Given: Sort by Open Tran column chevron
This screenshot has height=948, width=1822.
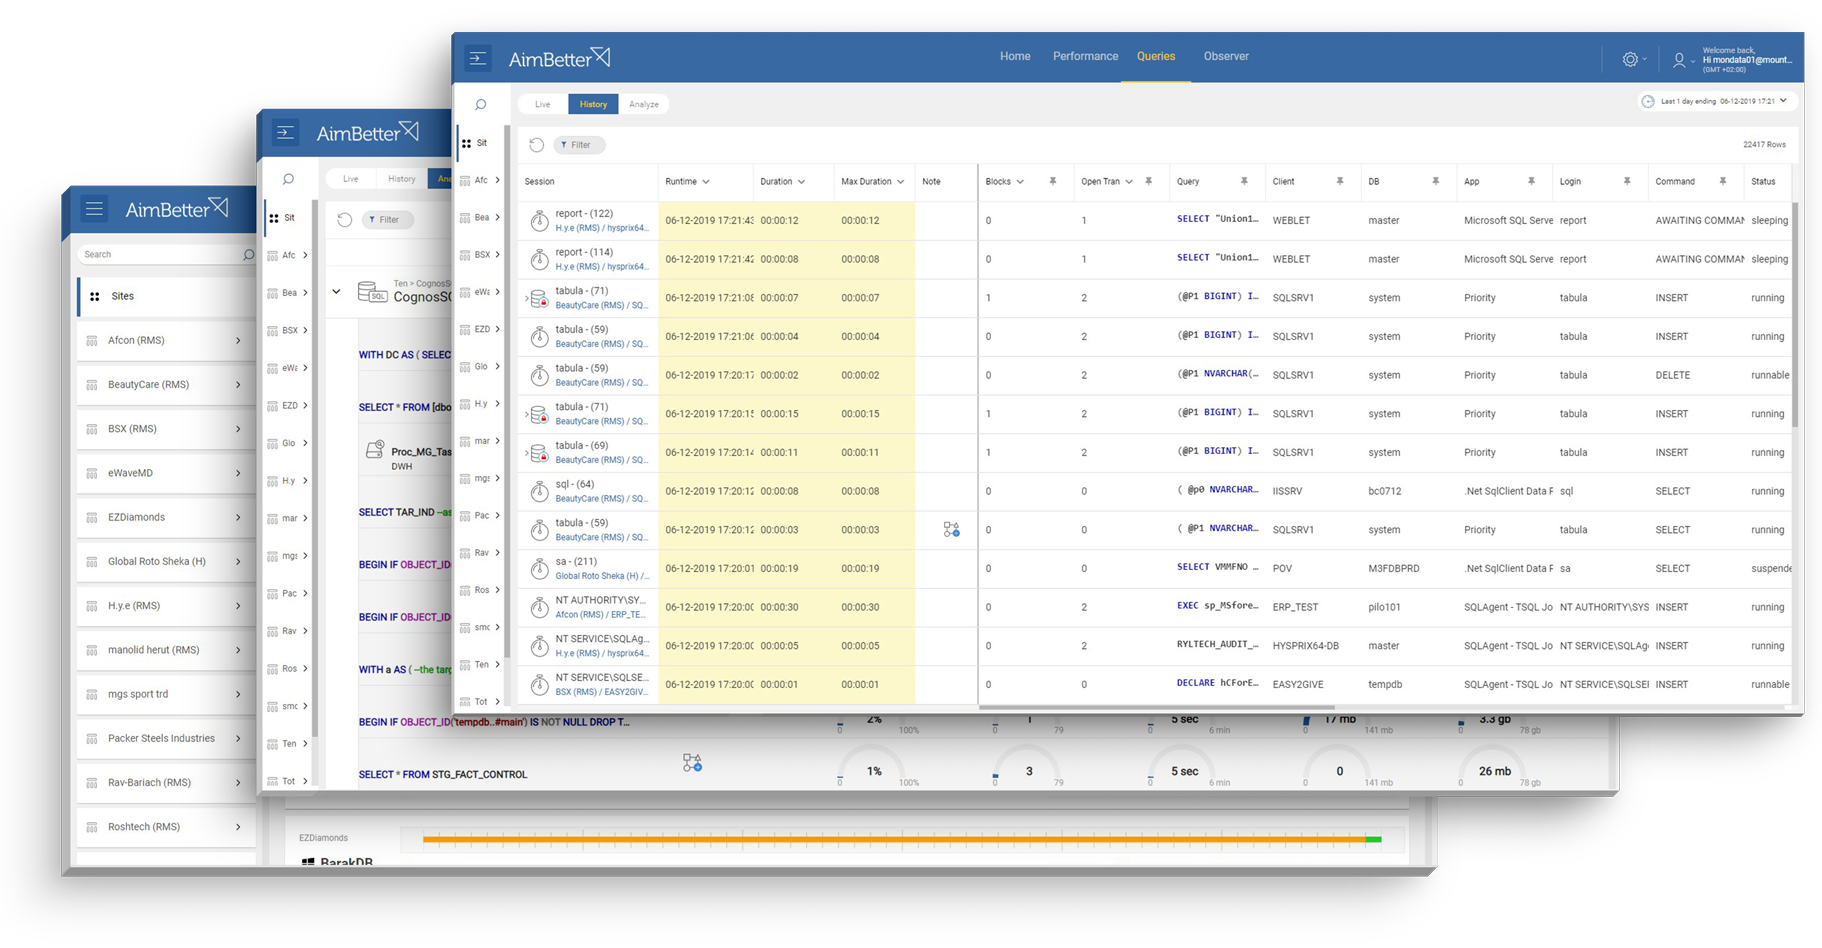Looking at the screenshot, I should coord(1129,182).
